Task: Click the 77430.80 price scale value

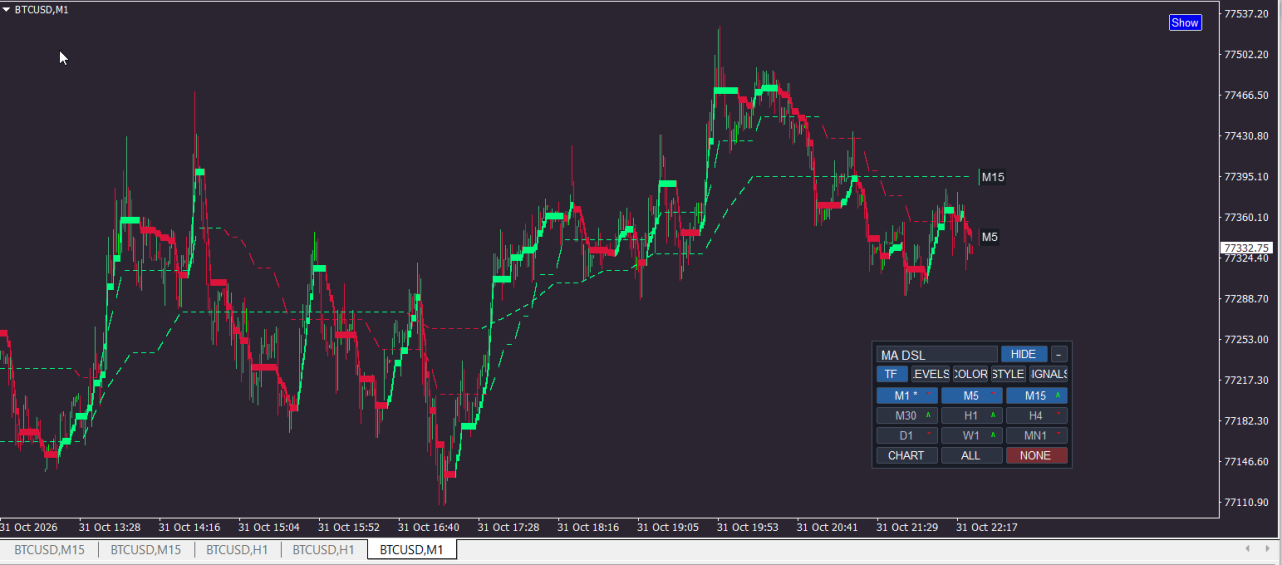Action: 1246,136
